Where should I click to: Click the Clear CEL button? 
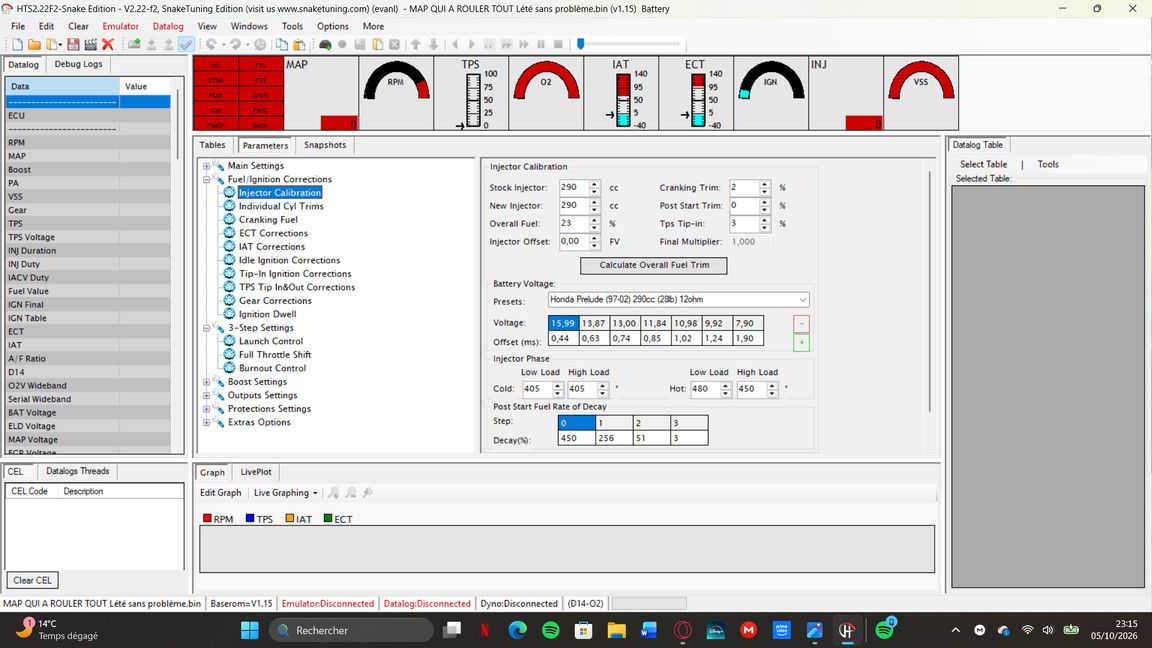pyautogui.click(x=32, y=580)
